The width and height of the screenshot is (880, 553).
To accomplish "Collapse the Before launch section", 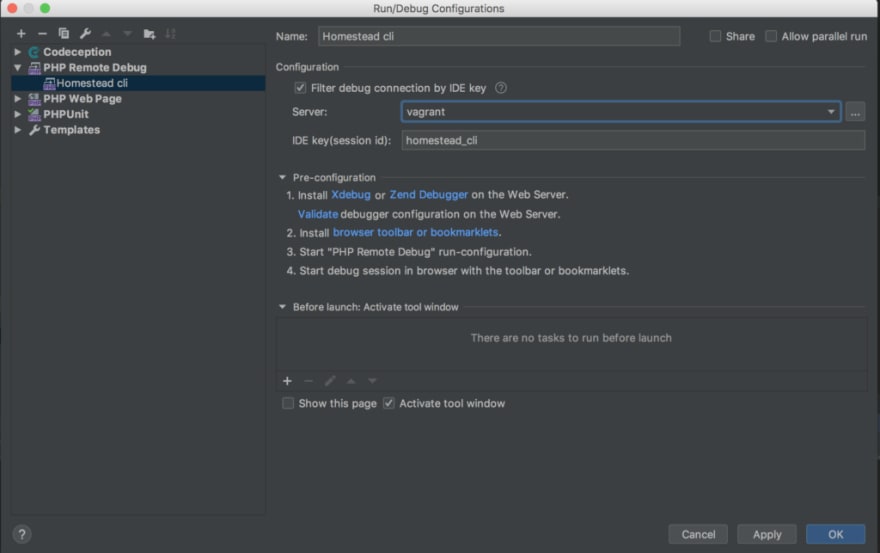I will click(x=282, y=307).
